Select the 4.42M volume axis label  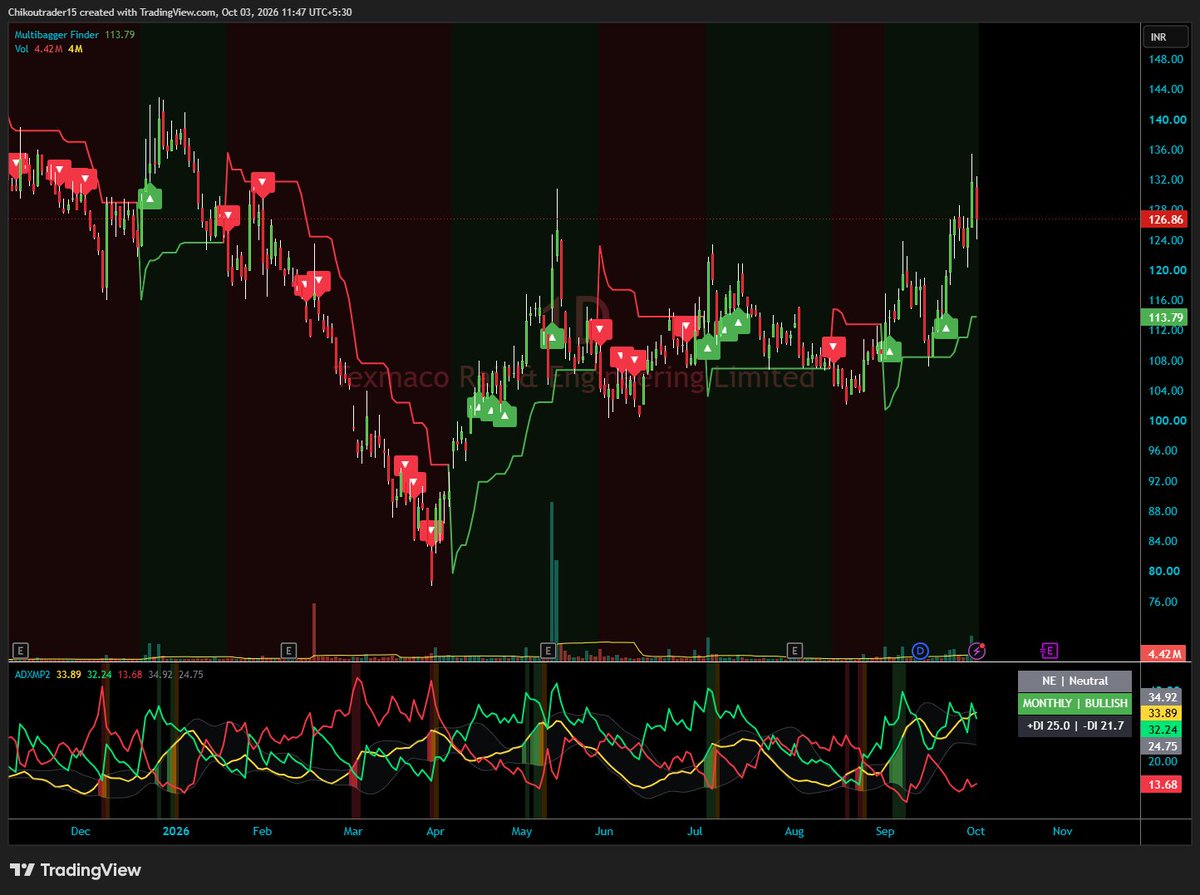coord(1163,654)
